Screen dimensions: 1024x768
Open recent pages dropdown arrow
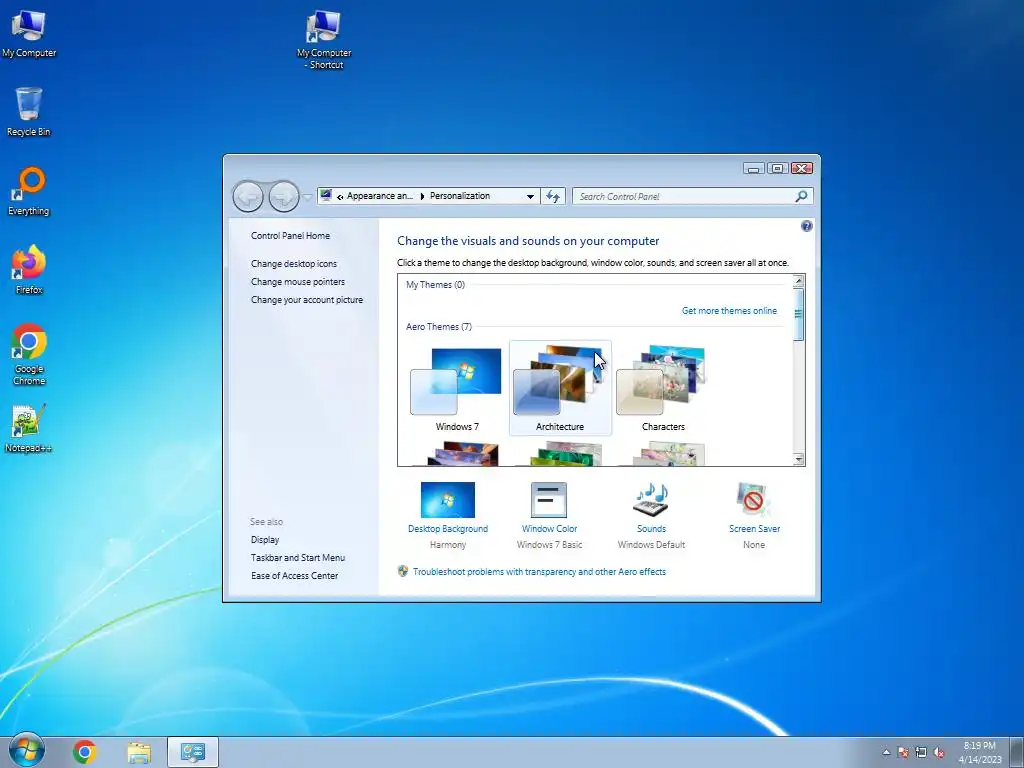point(307,197)
